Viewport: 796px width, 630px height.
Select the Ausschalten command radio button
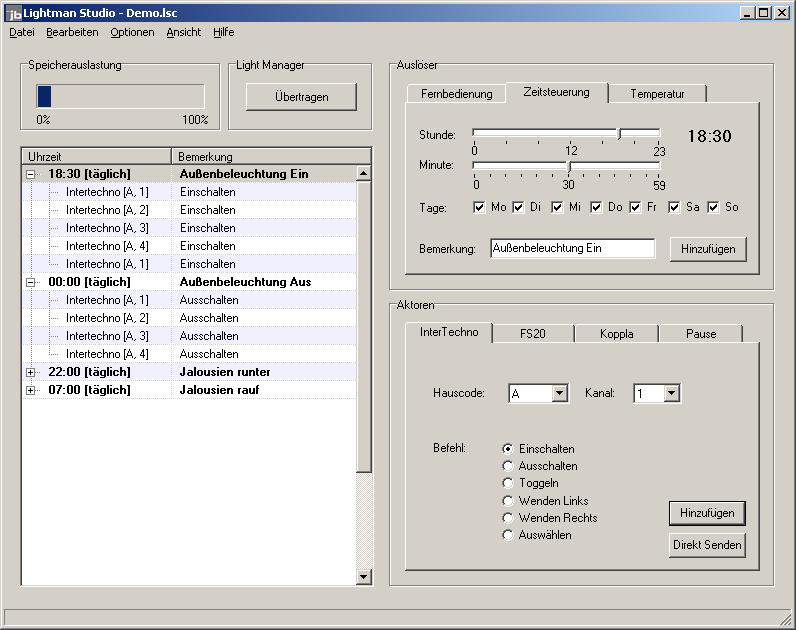click(x=508, y=466)
